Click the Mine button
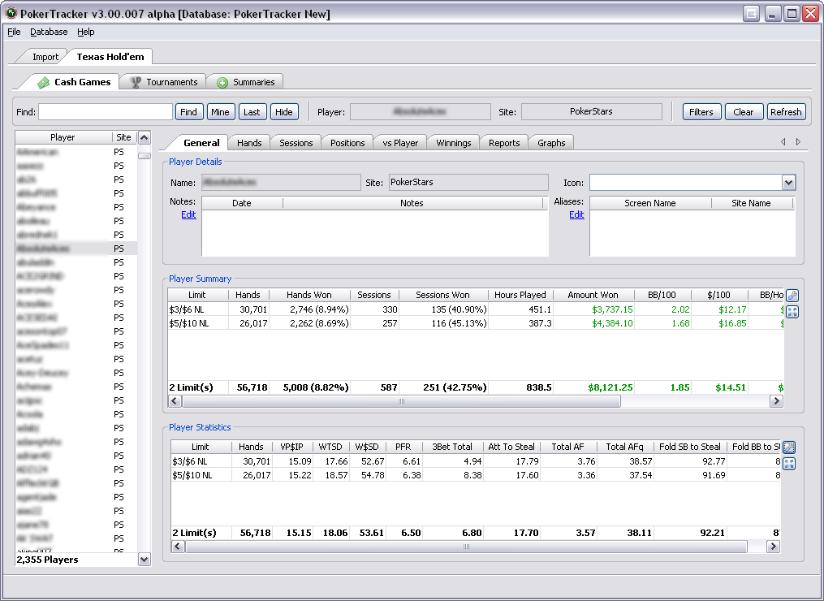Image resolution: width=826 pixels, height=602 pixels. click(220, 112)
